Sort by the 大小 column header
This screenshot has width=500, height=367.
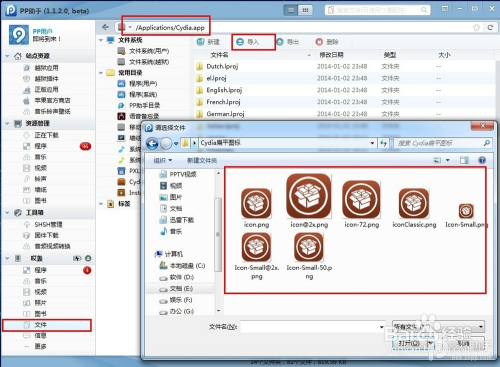[x=444, y=55]
